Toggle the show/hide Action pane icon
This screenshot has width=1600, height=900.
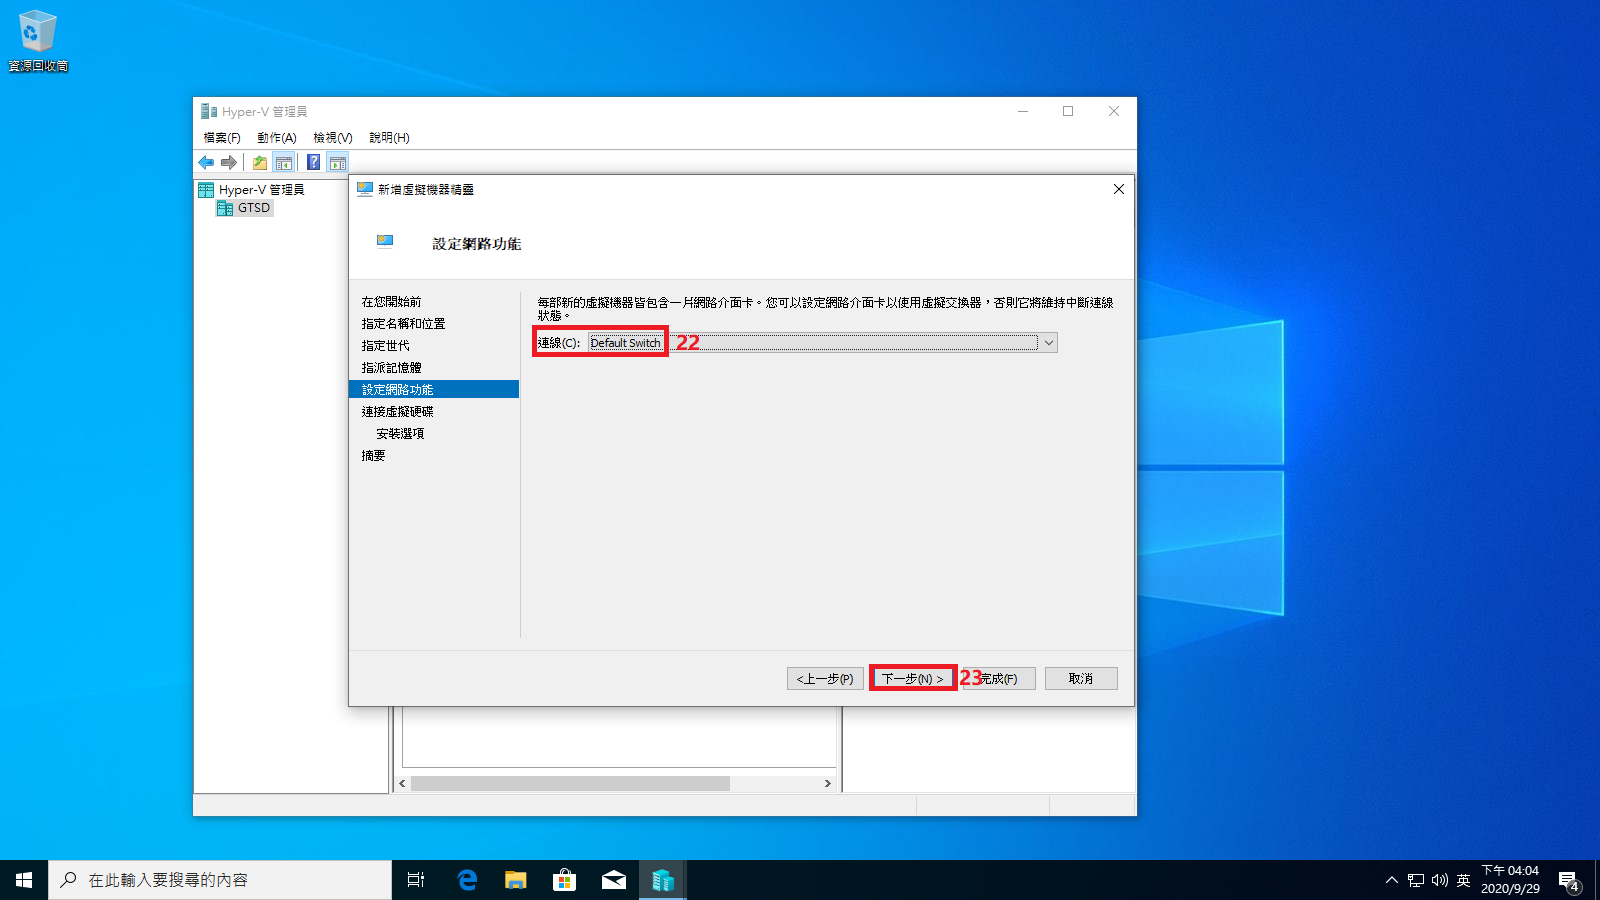(x=338, y=162)
